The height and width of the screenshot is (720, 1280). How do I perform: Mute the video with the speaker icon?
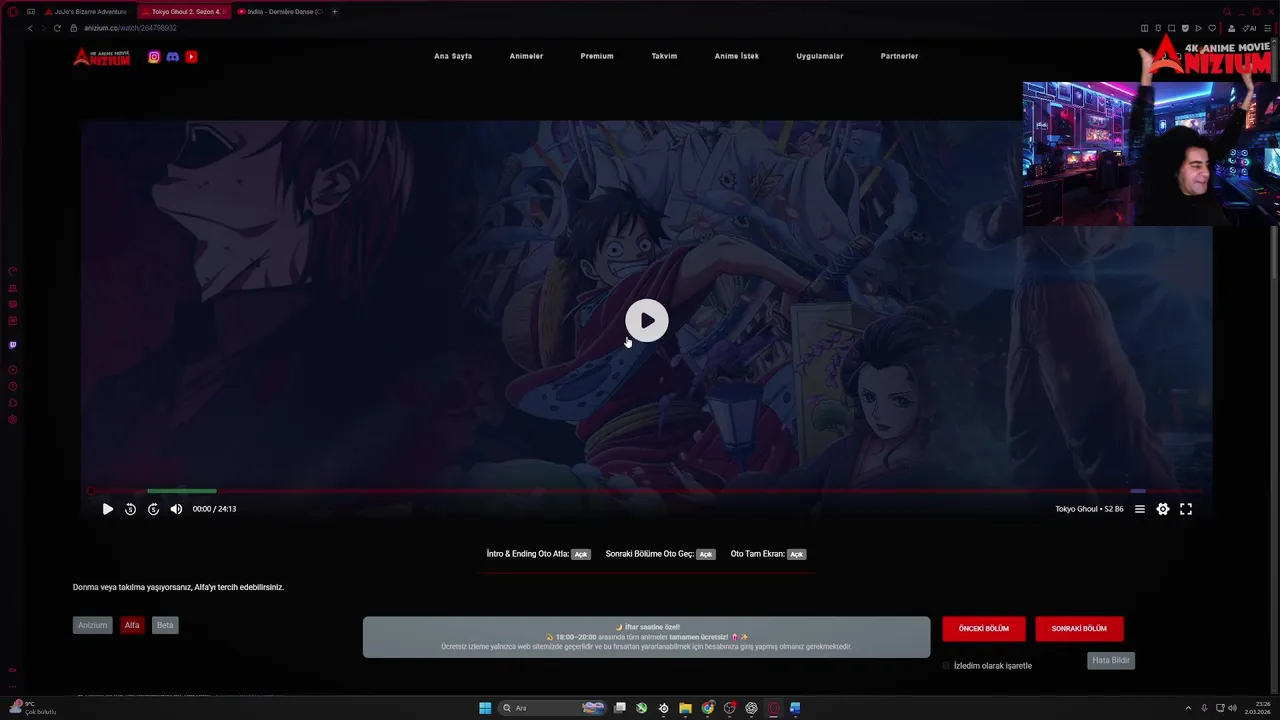coord(176,509)
